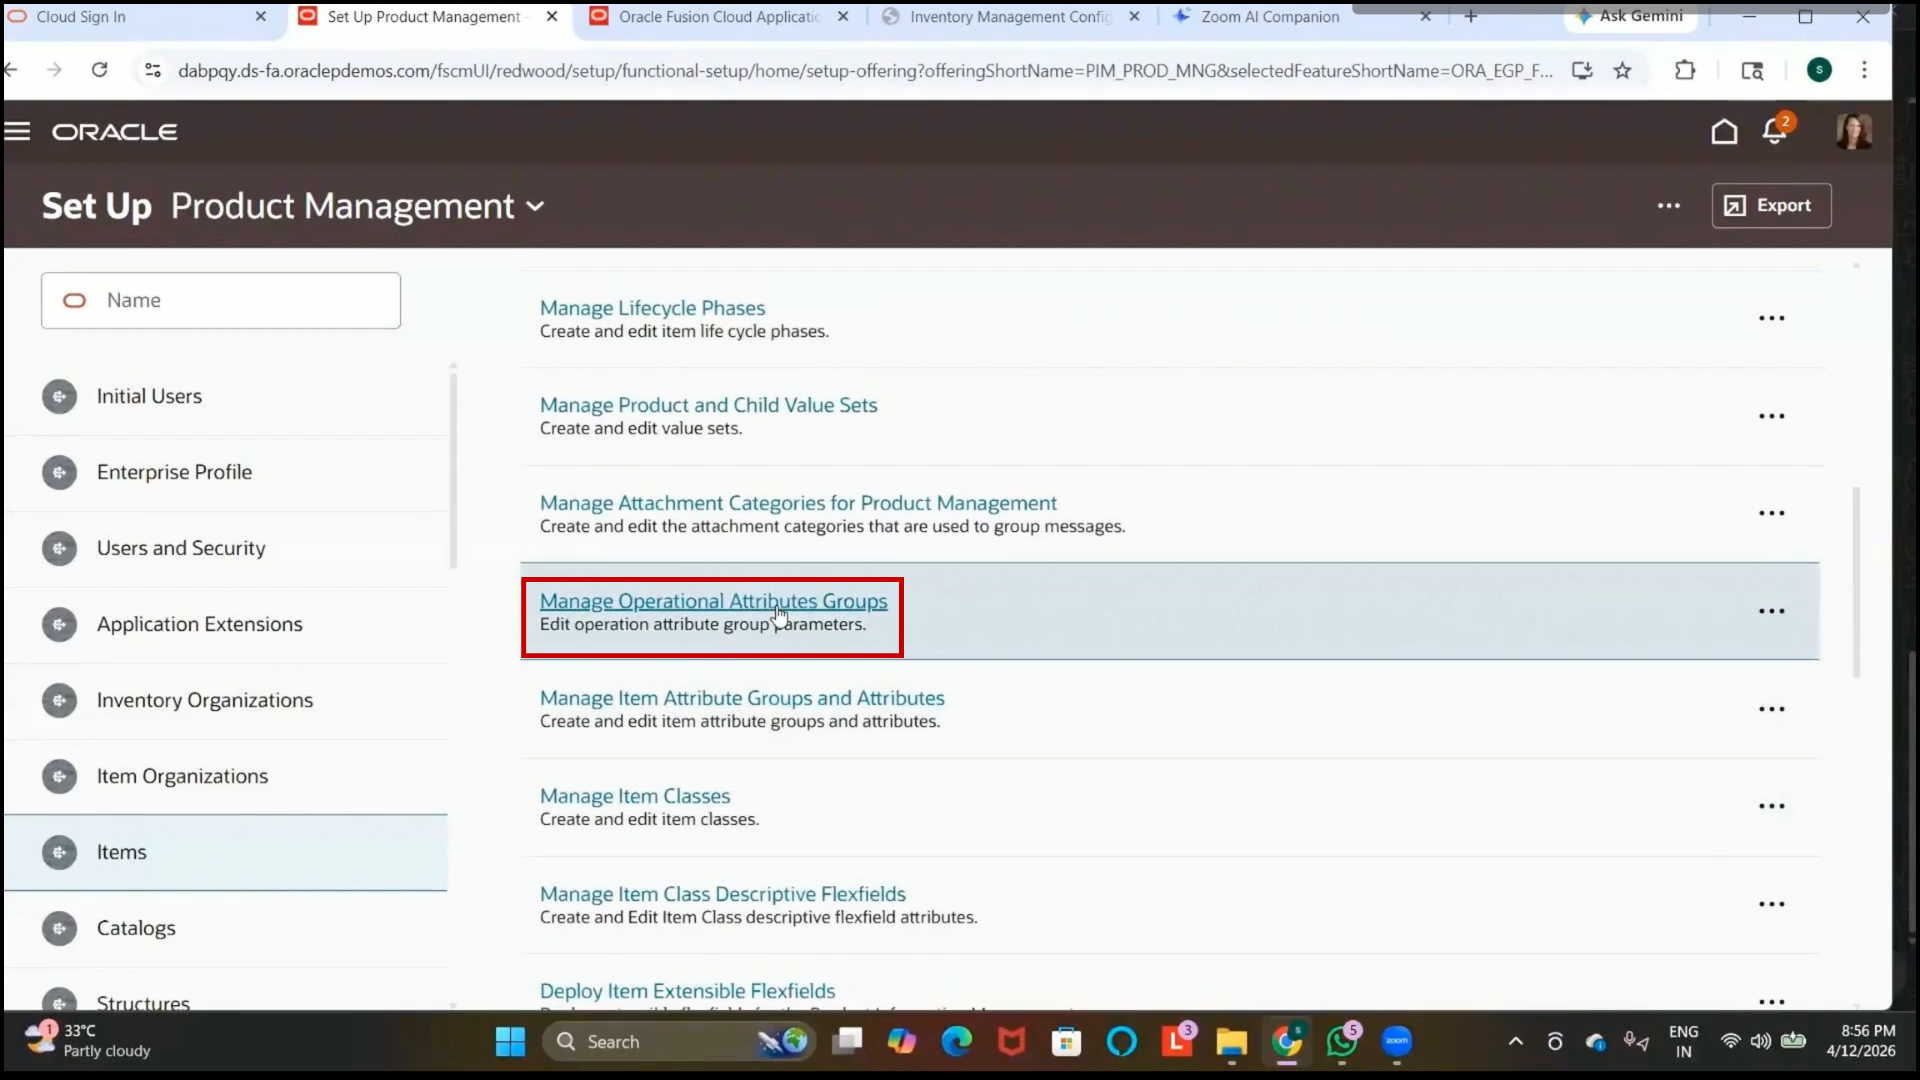1920x1080 pixels.
Task: Click the main page vertical scrollbar
Action: point(1856,583)
